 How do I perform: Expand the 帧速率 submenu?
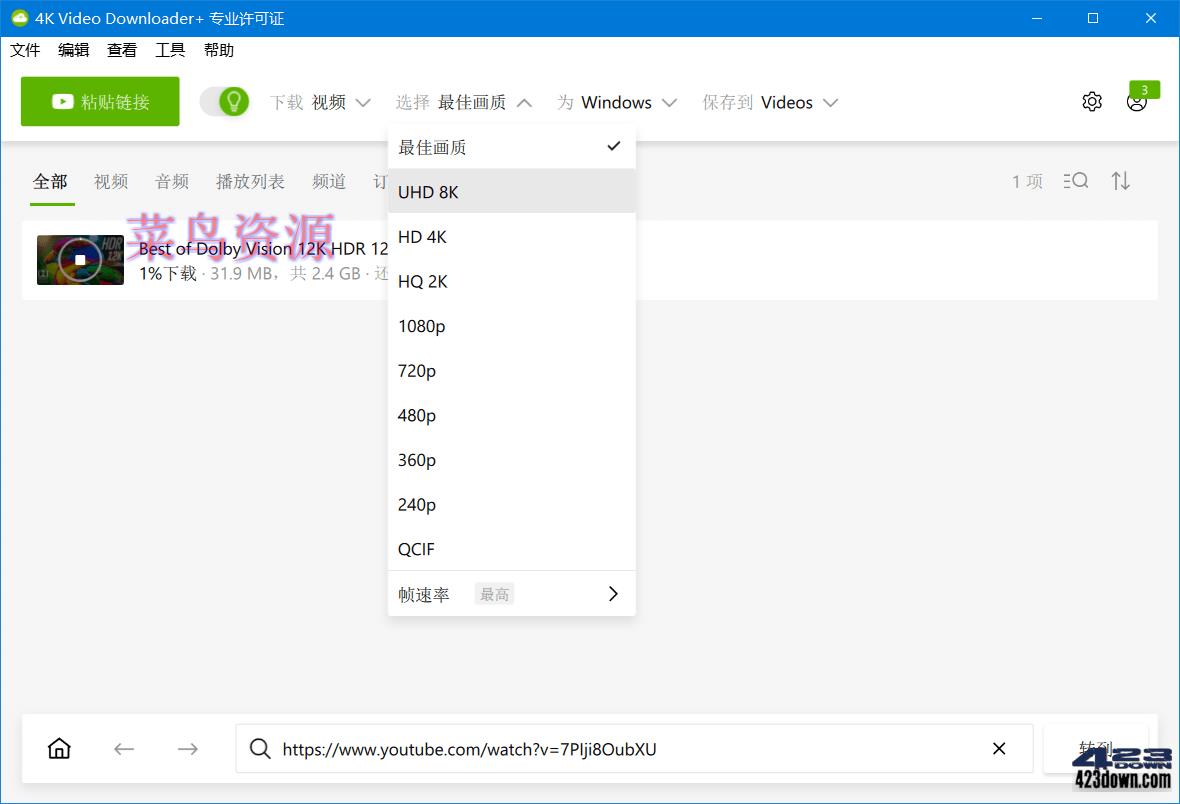coord(511,593)
